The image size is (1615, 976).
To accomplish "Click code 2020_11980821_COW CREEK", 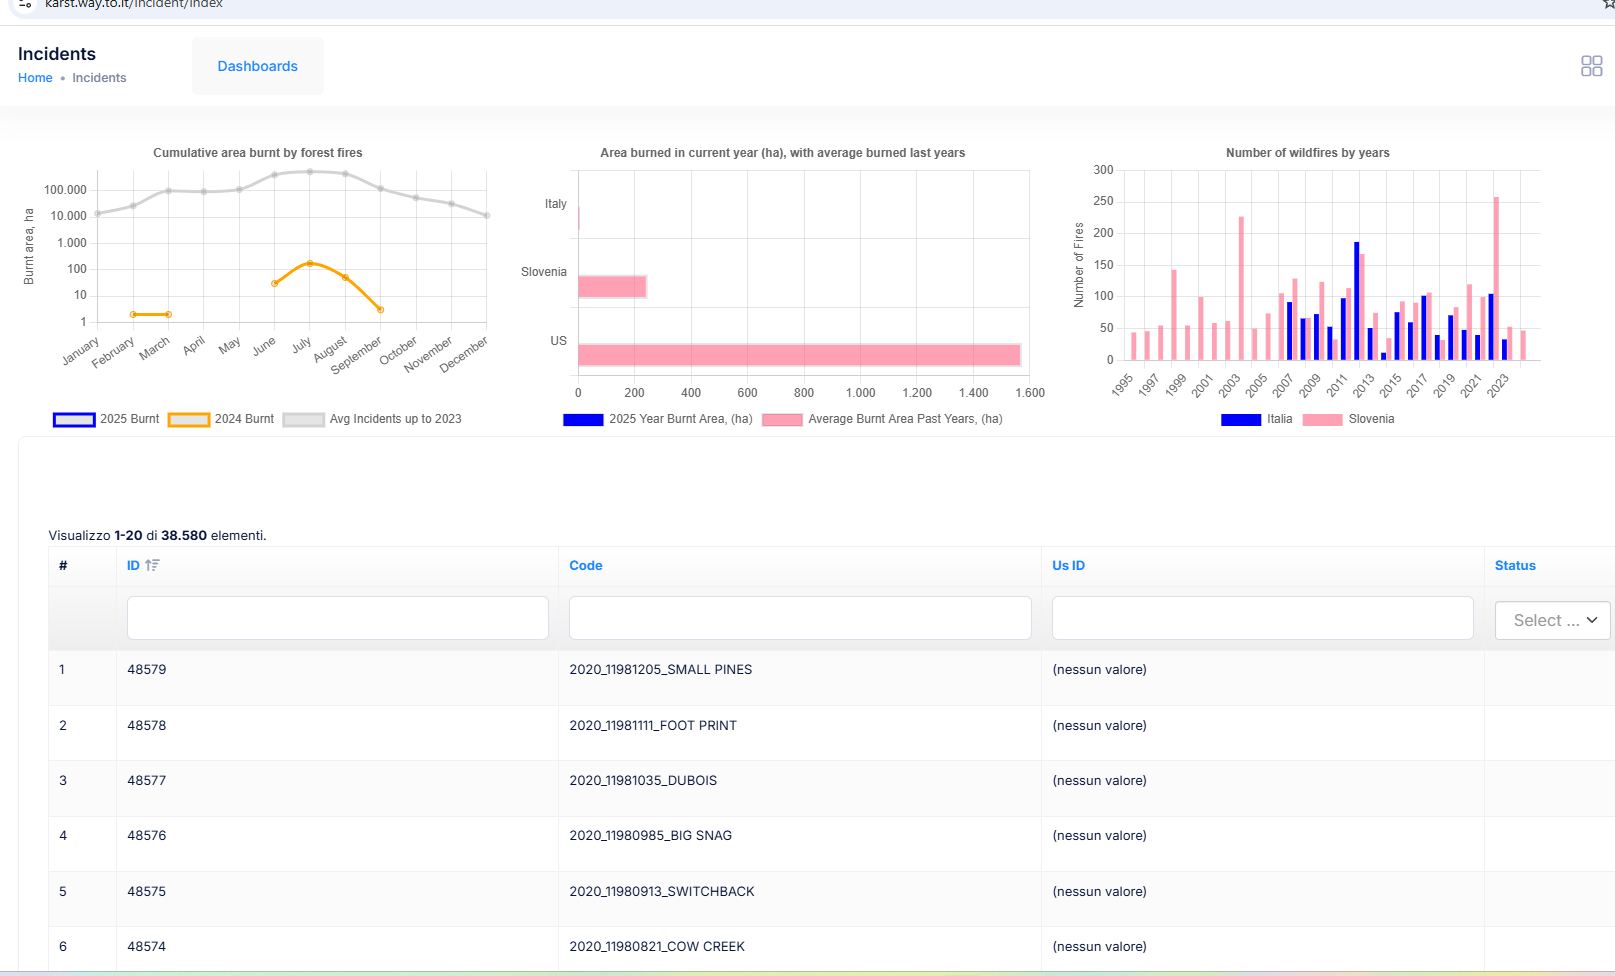I will pos(657,947).
